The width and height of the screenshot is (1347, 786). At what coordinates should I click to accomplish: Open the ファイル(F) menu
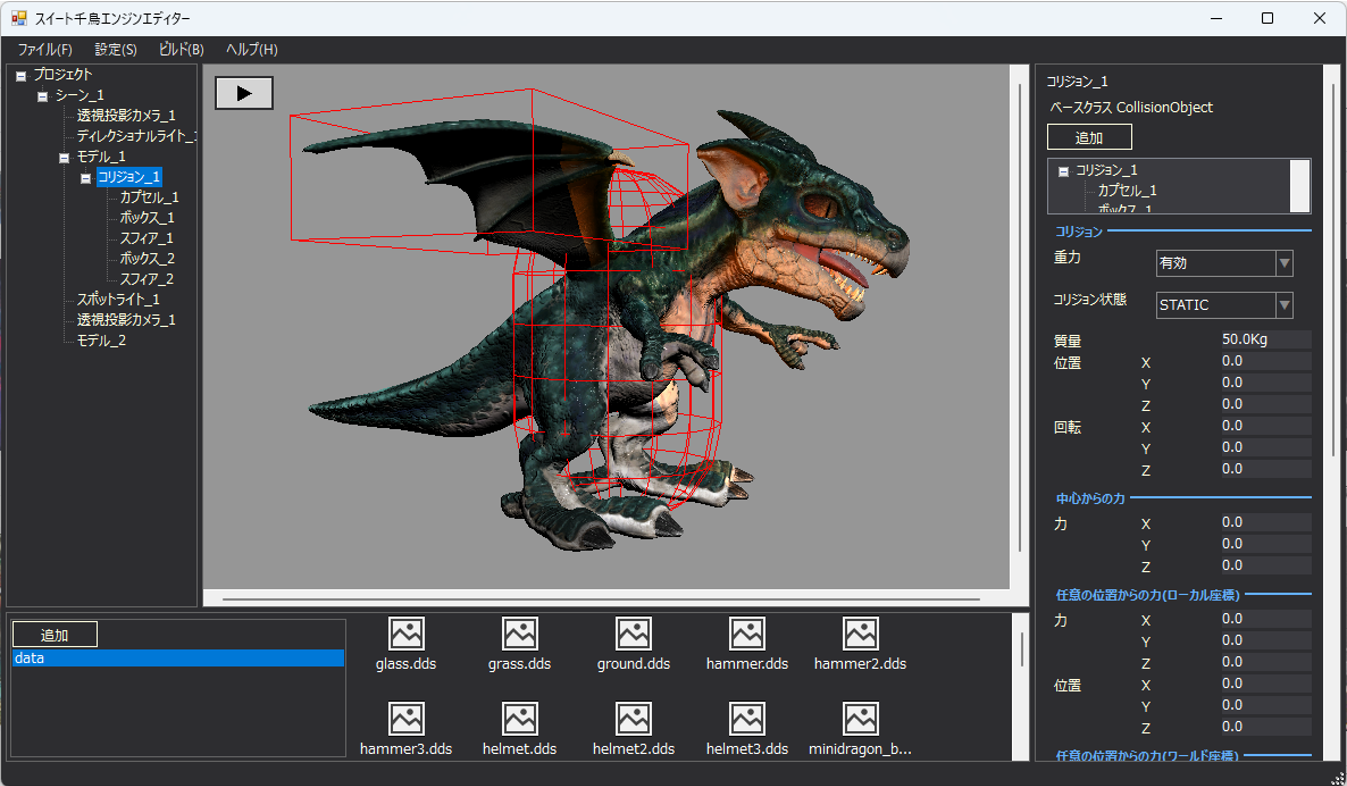point(45,49)
